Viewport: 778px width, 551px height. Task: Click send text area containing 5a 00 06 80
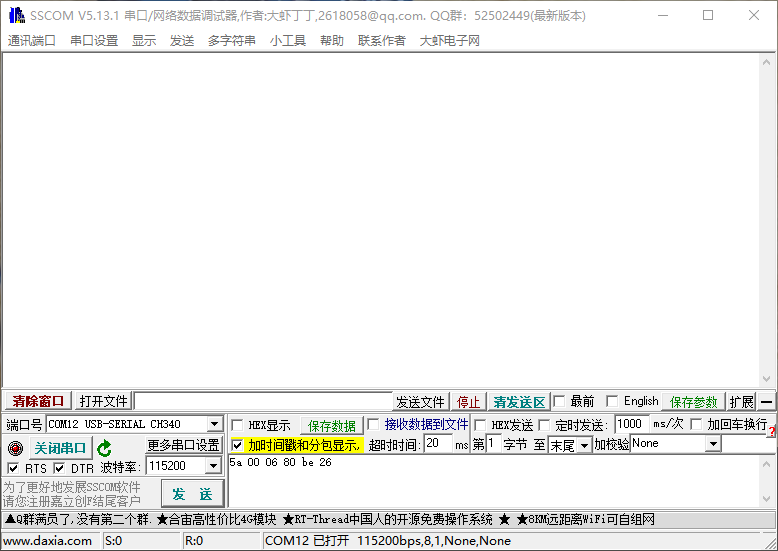pyautogui.click(x=493, y=481)
